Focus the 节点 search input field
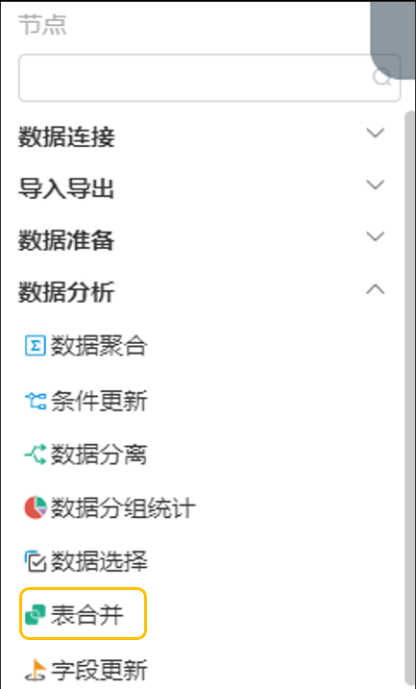The image size is (416, 689). tap(209, 78)
